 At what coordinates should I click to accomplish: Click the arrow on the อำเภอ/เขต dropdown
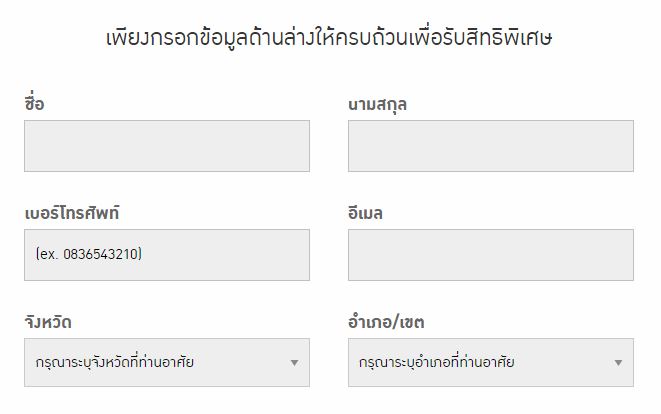point(618,362)
